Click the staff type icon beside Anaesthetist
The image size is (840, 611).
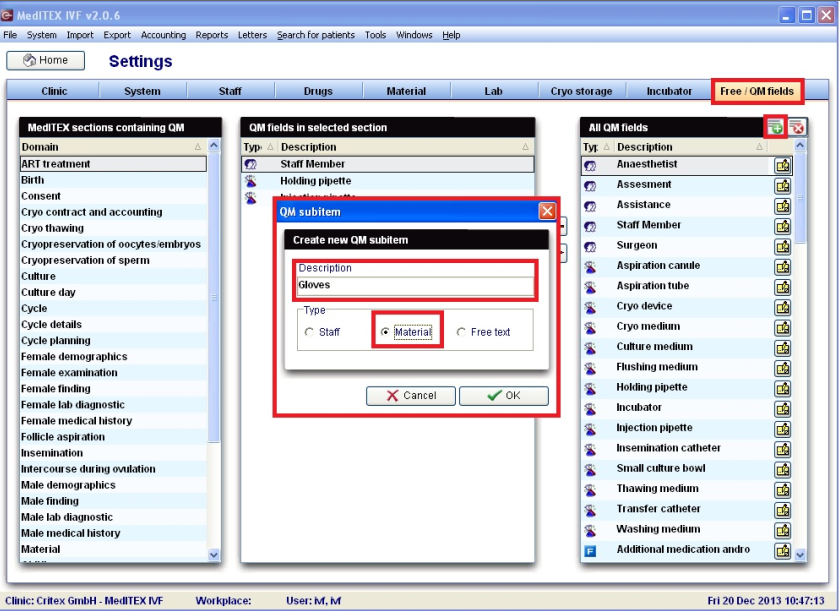(590, 165)
